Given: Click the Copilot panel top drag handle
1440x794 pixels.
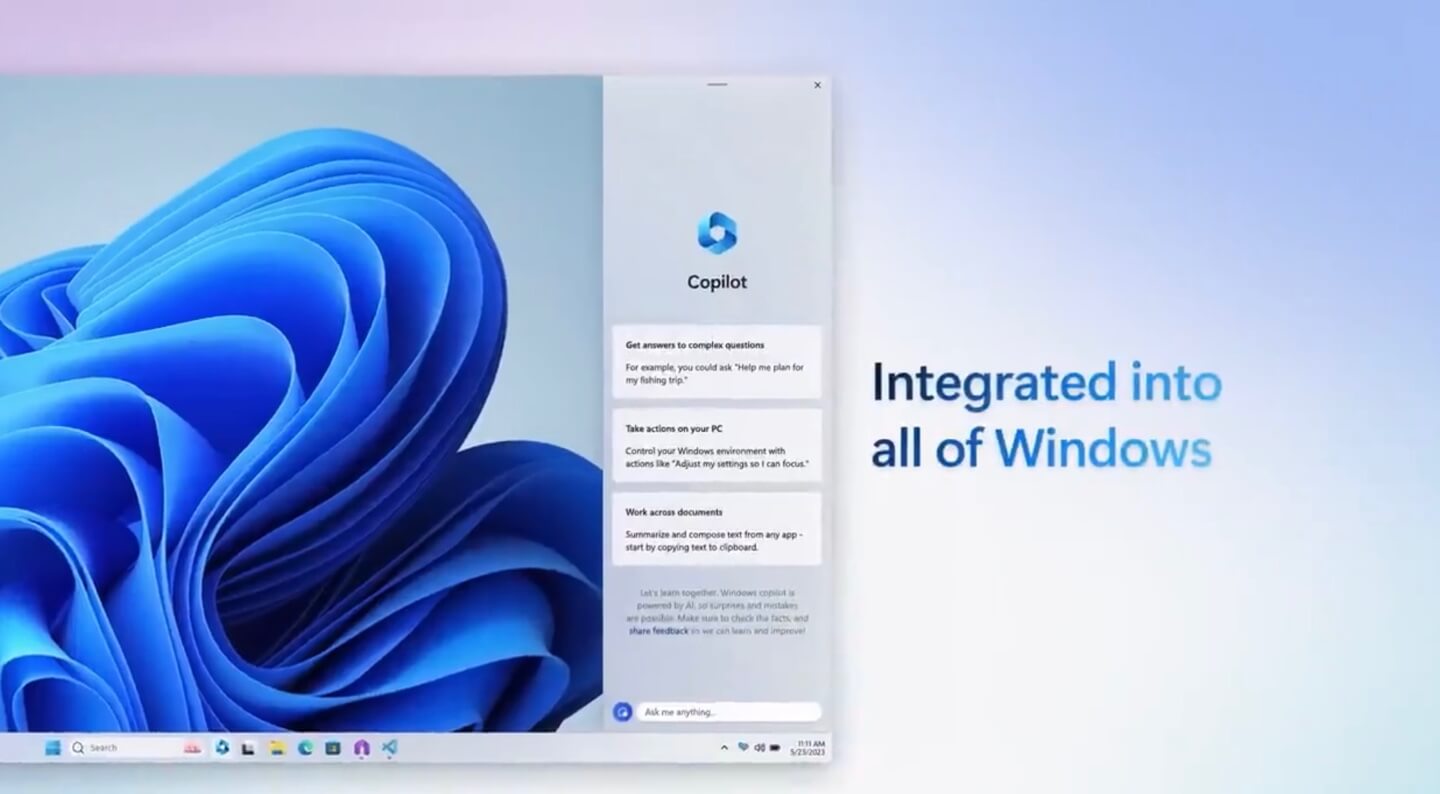Looking at the screenshot, I should (x=717, y=85).
